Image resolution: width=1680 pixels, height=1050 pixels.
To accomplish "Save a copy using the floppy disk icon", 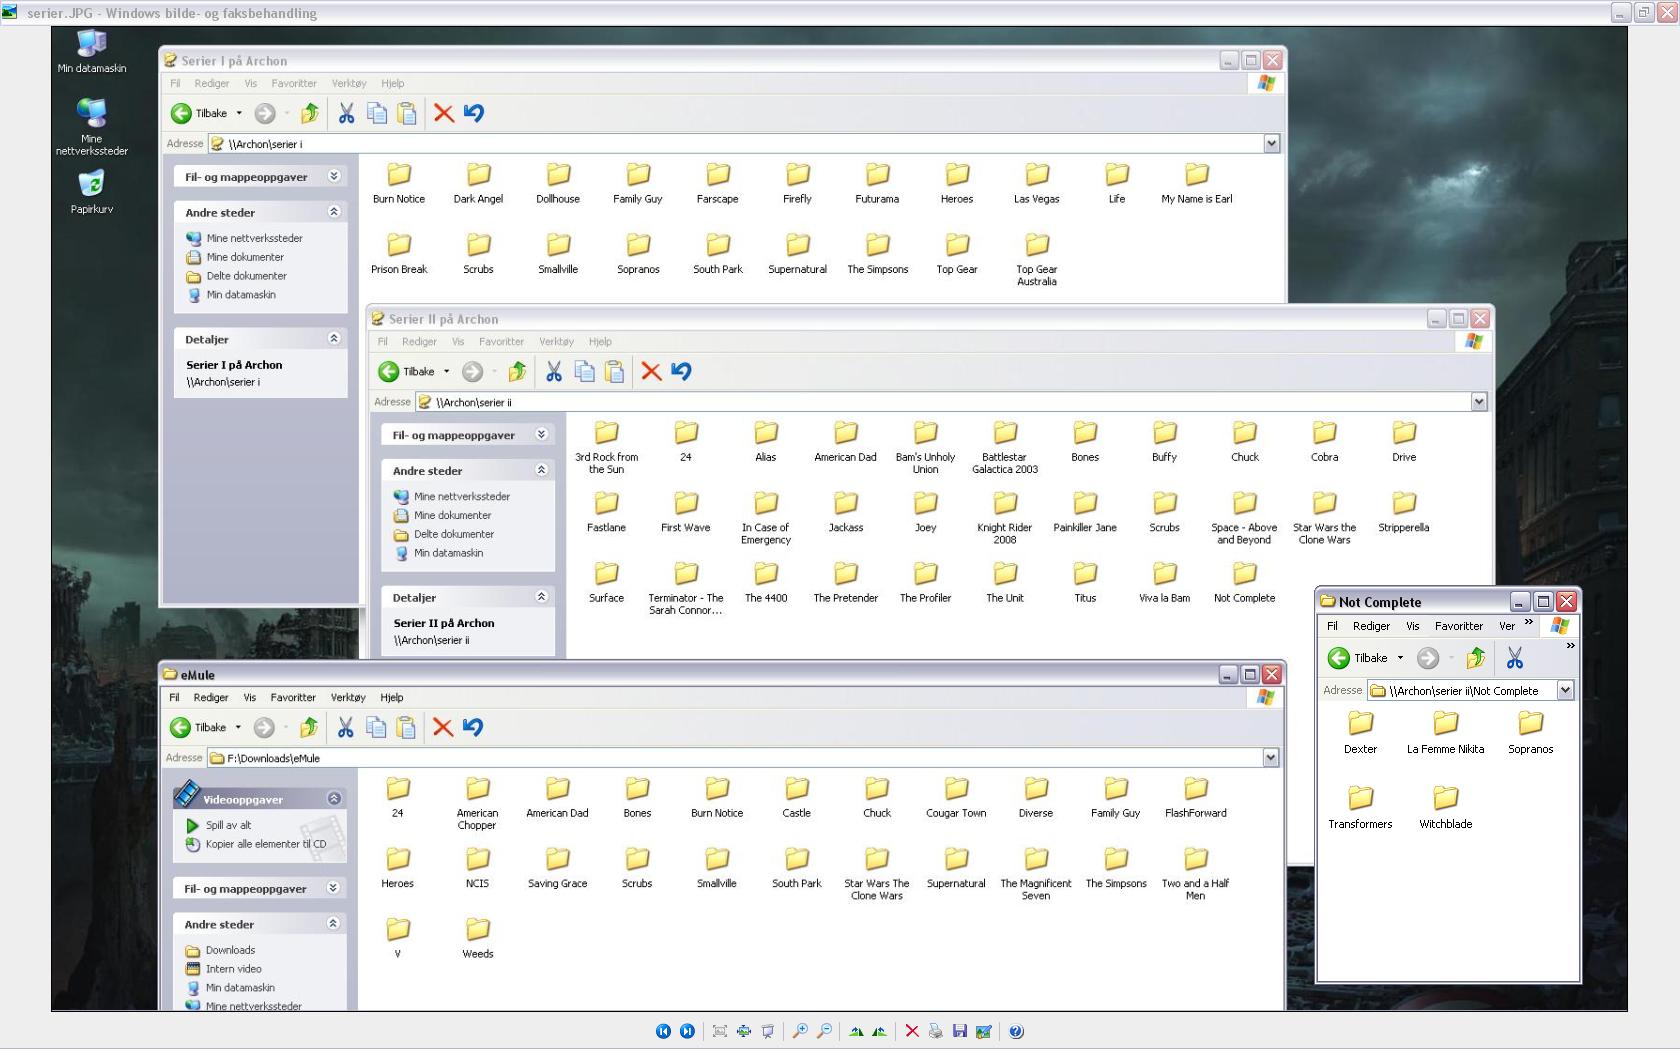I will [960, 1031].
